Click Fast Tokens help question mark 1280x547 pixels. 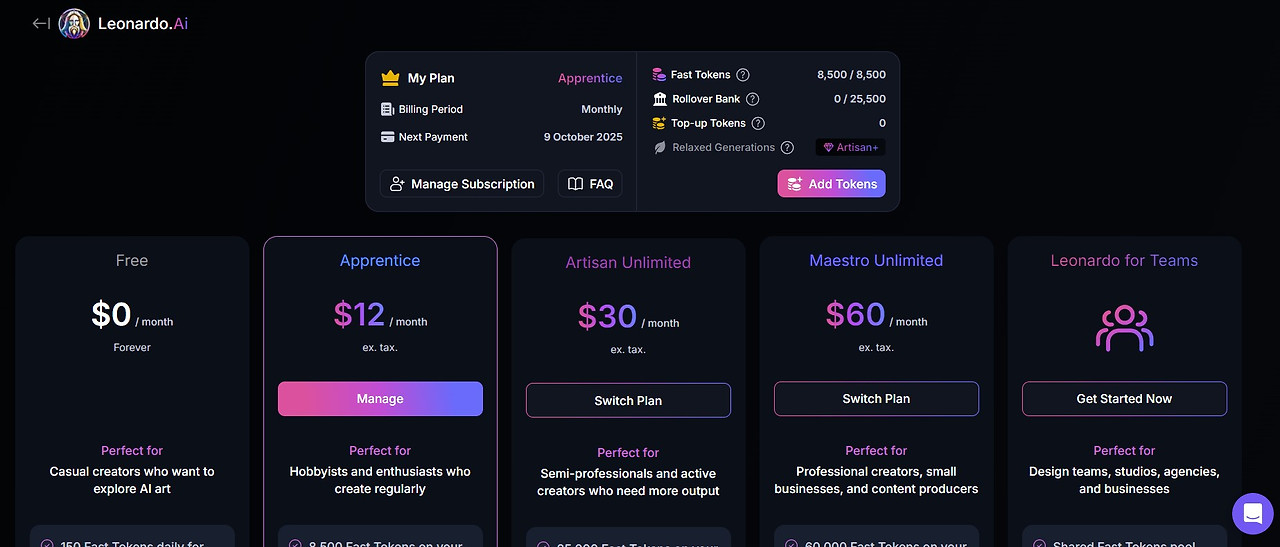[742, 75]
